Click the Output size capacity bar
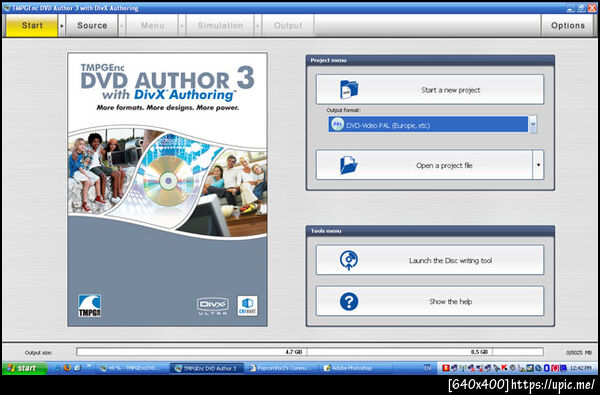The height and width of the screenshot is (395, 600). tap(310, 352)
